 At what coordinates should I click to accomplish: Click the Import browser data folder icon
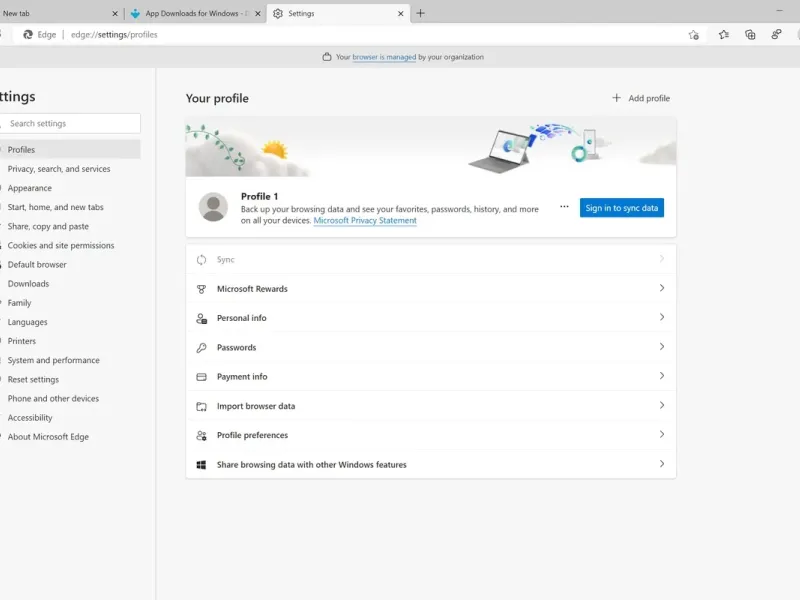coord(202,407)
